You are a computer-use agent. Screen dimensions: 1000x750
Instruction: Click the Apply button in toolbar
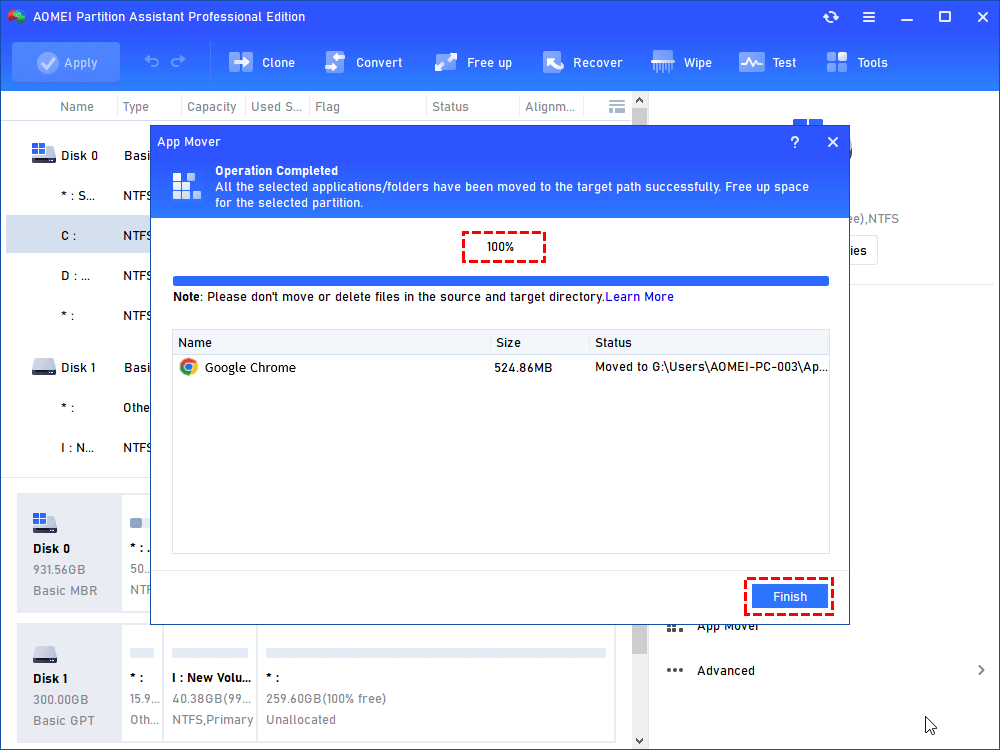[x=66, y=62]
